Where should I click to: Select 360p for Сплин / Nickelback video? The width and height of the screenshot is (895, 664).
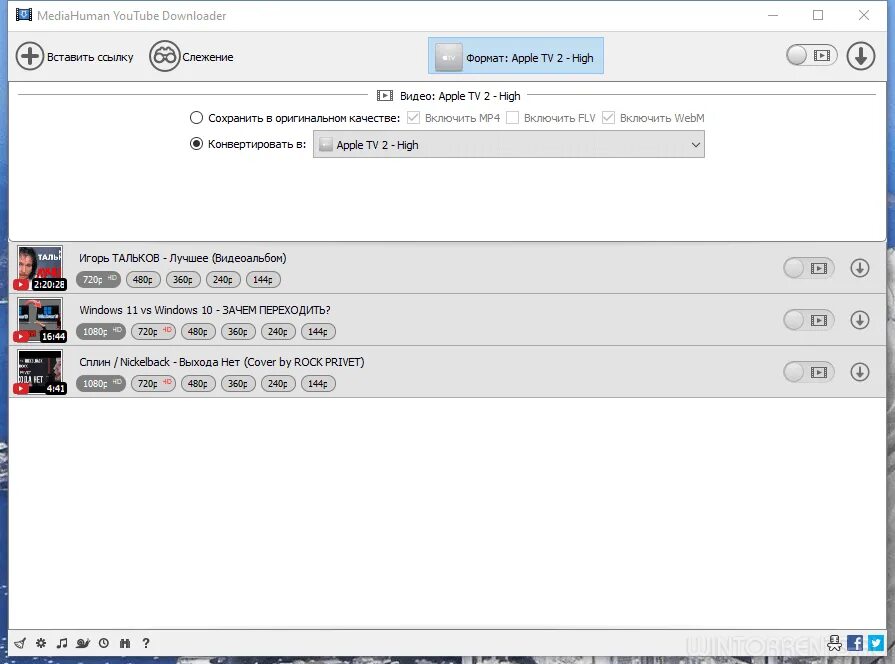pyautogui.click(x=238, y=384)
